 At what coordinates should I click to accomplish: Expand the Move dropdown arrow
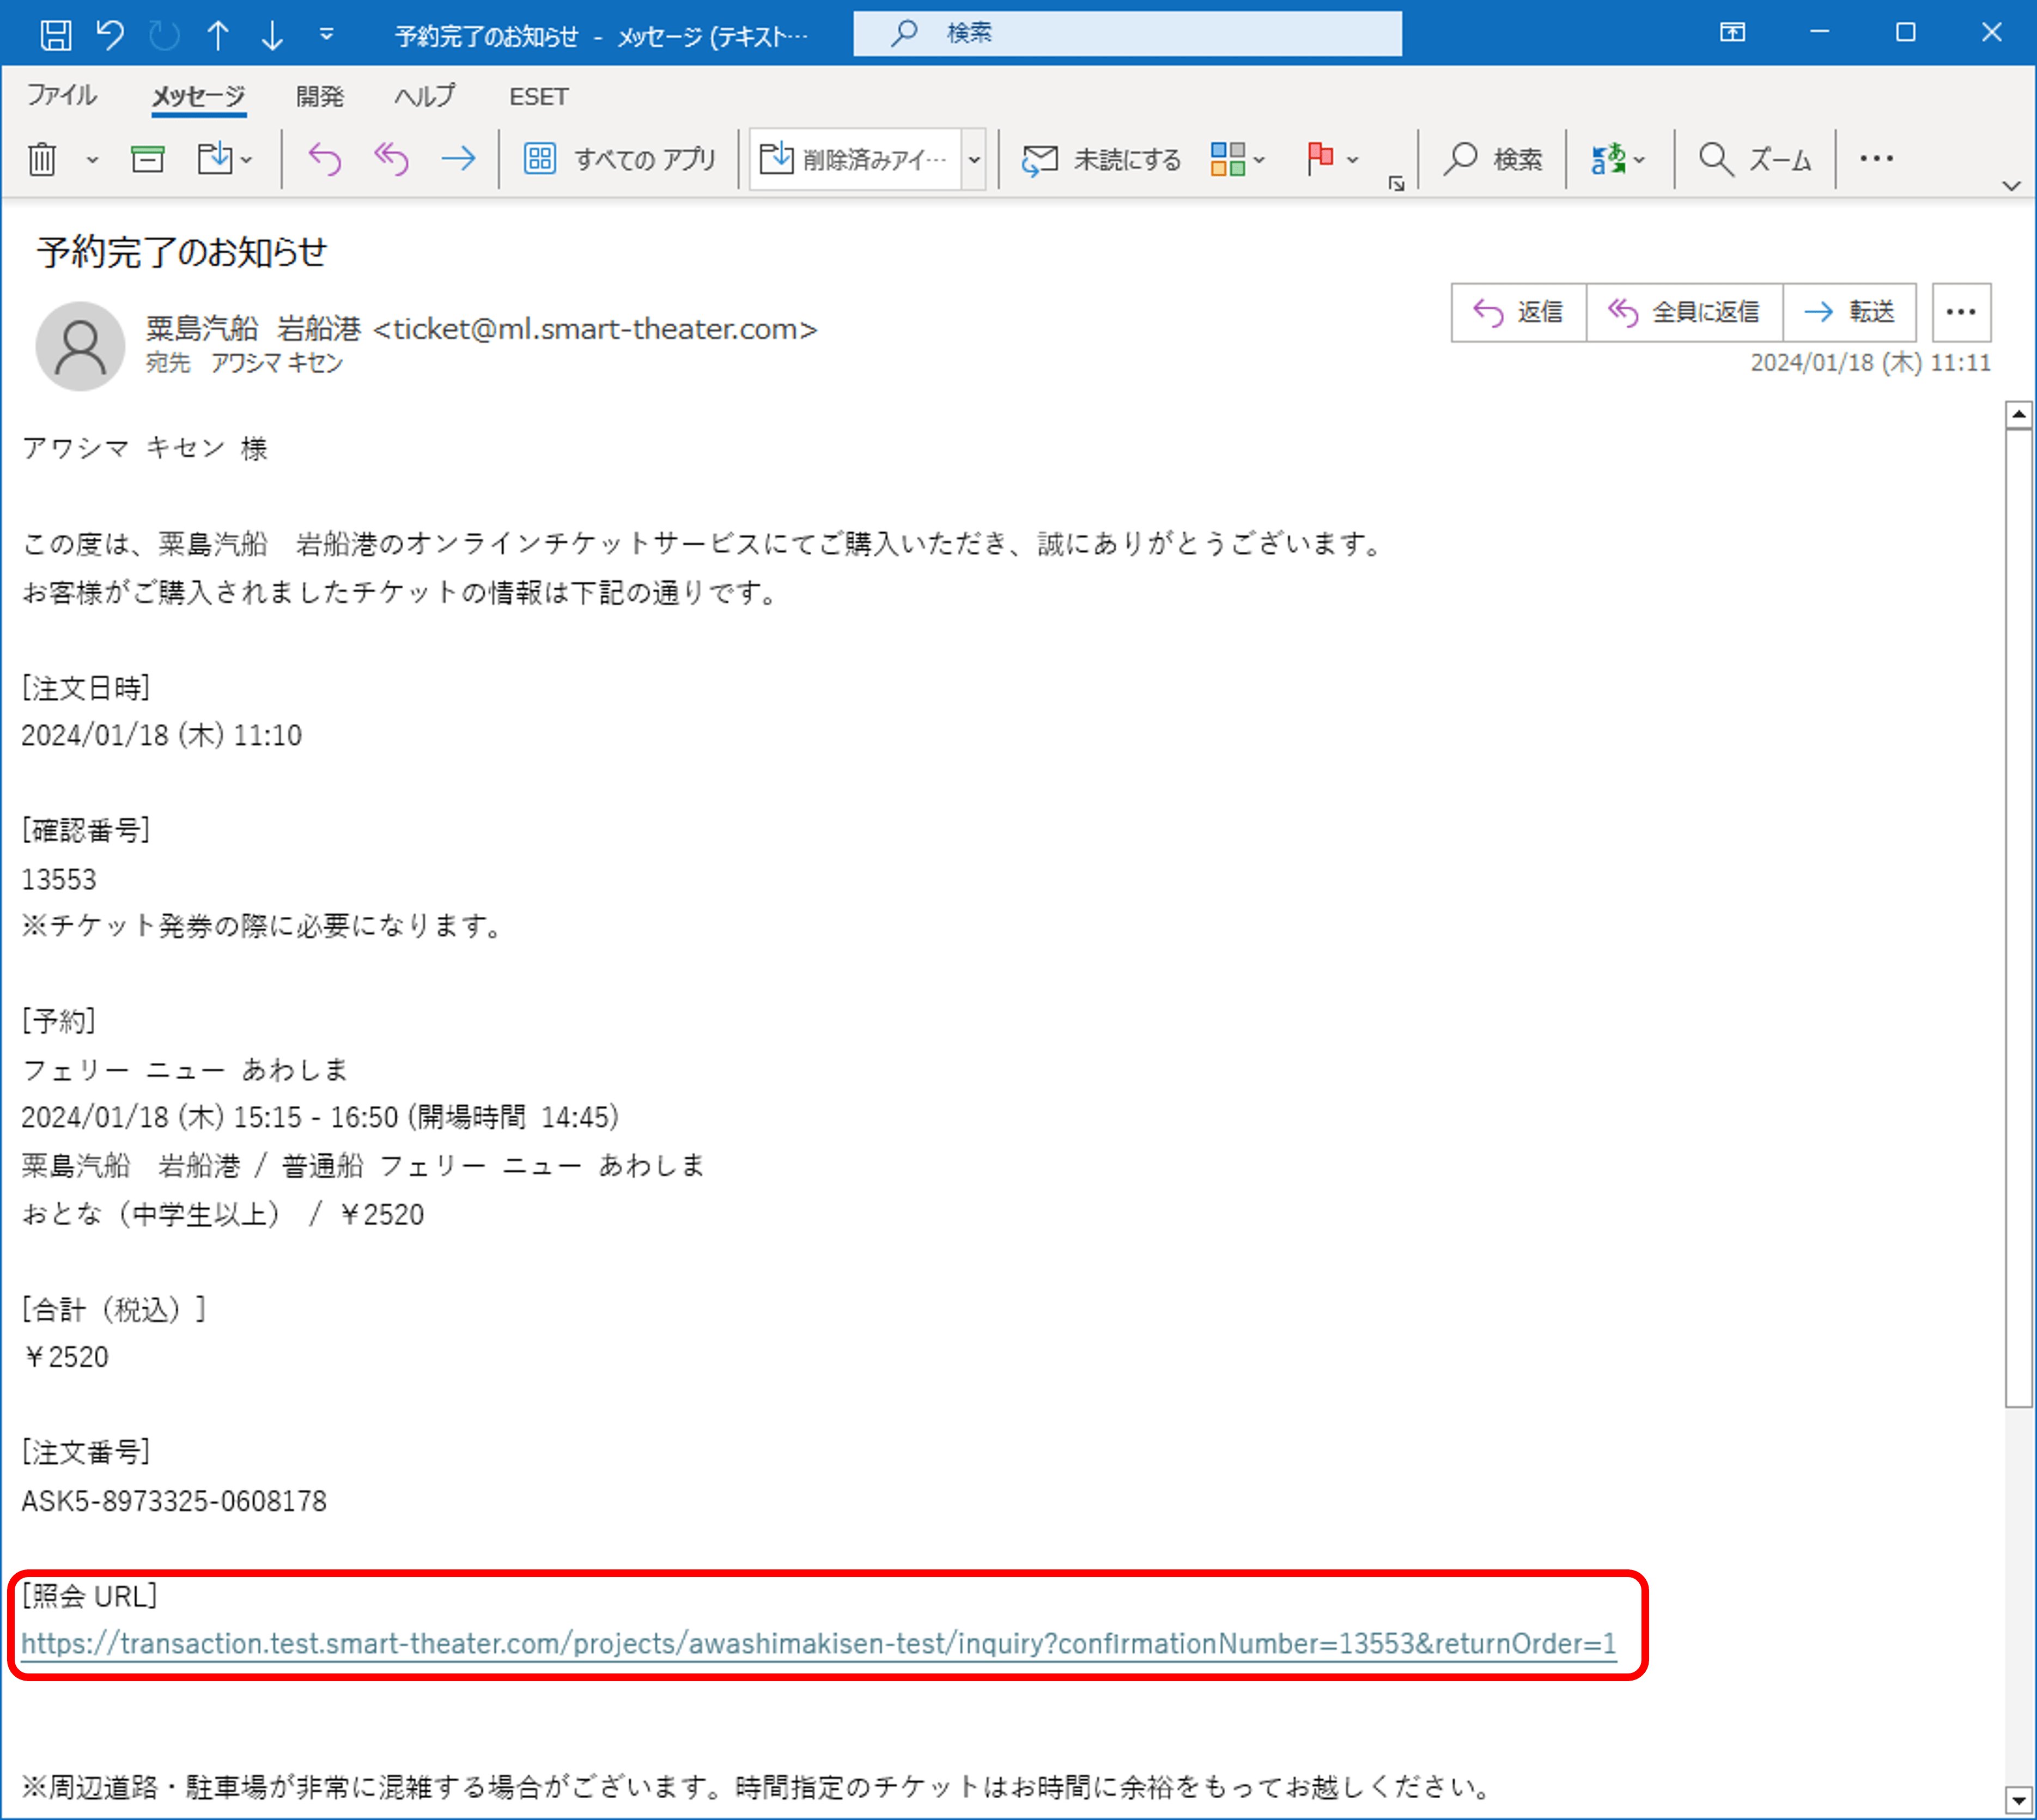tap(246, 159)
